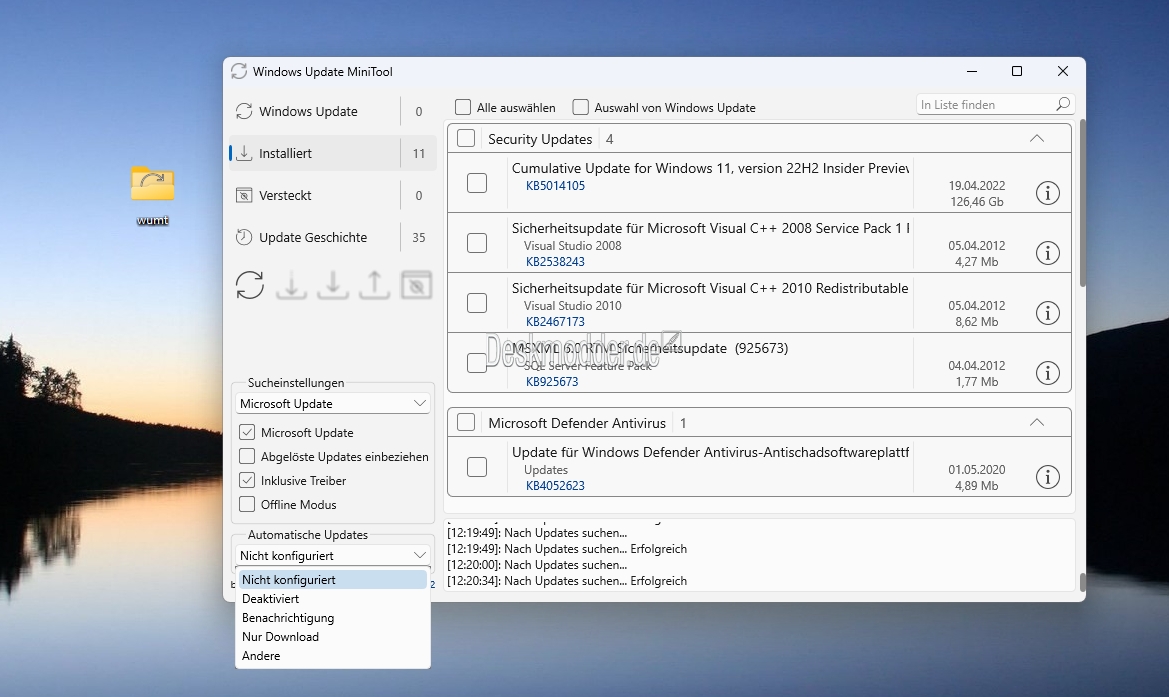Uncheck Microsoft Update under Sucheinstellungen
Screen dimensions: 1169x697
(247, 432)
